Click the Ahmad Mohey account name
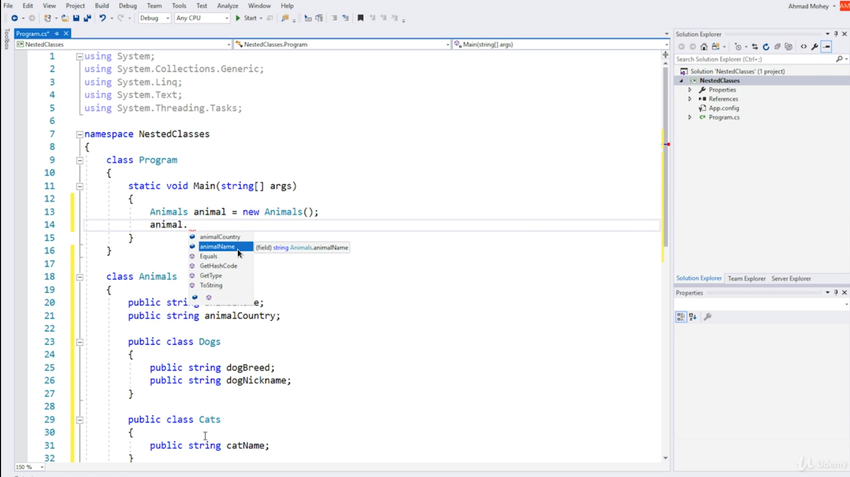 [808, 6]
